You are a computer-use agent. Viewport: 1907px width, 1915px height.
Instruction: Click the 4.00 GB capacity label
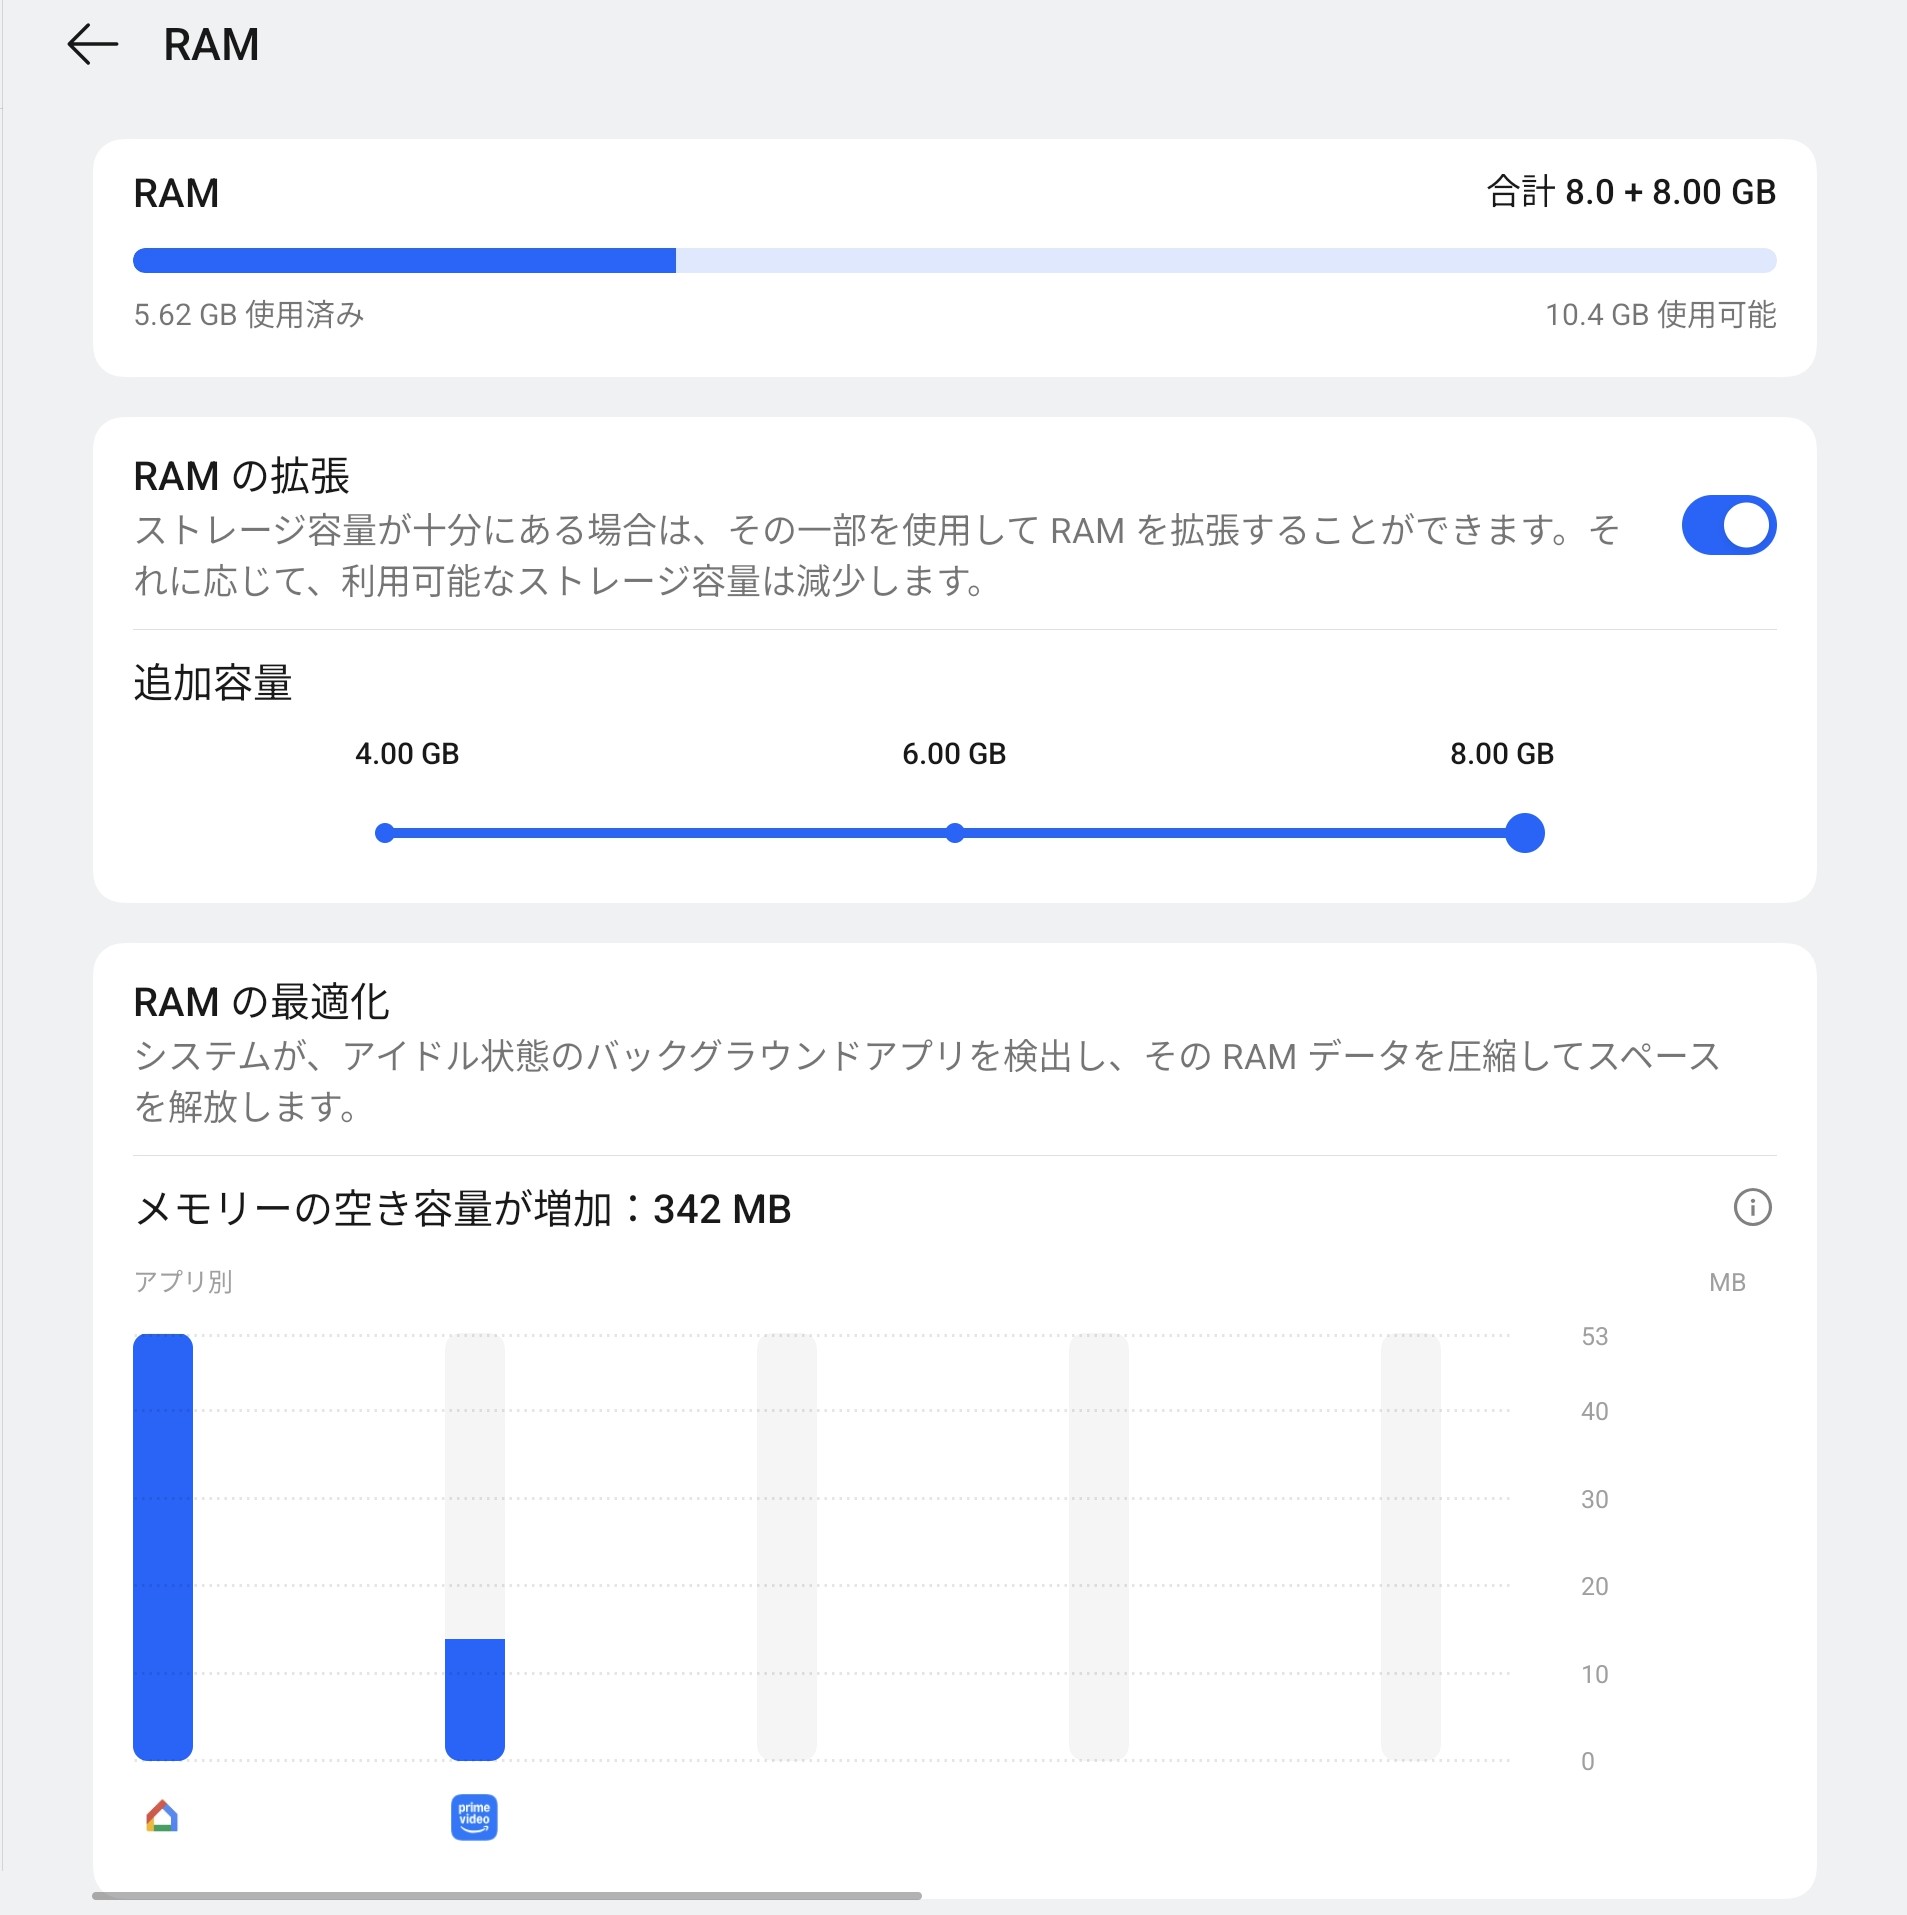click(x=407, y=754)
